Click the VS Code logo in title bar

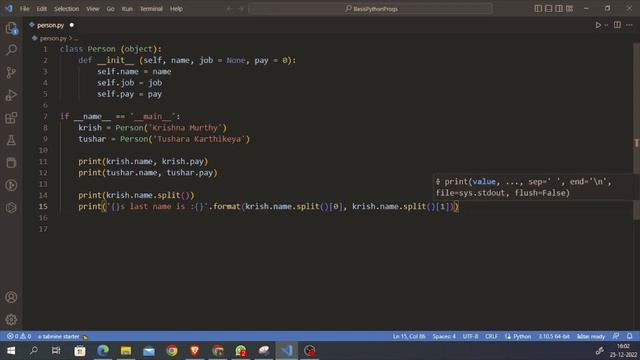9,9
